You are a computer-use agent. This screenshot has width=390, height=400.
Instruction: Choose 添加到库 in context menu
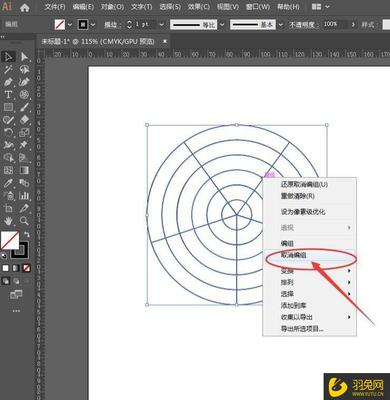[310, 305]
